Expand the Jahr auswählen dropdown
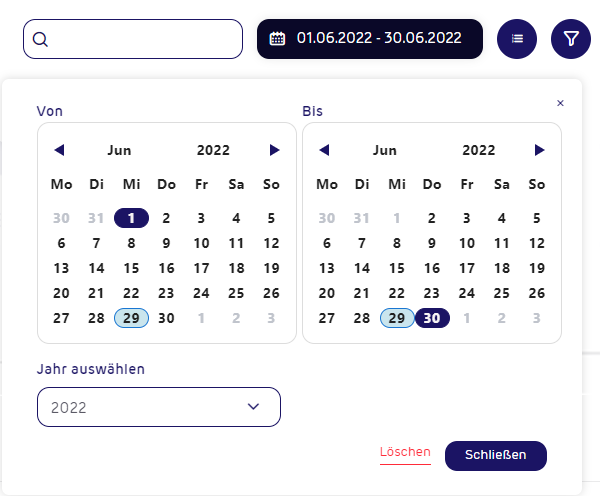The height and width of the screenshot is (496, 600). tap(159, 407)
